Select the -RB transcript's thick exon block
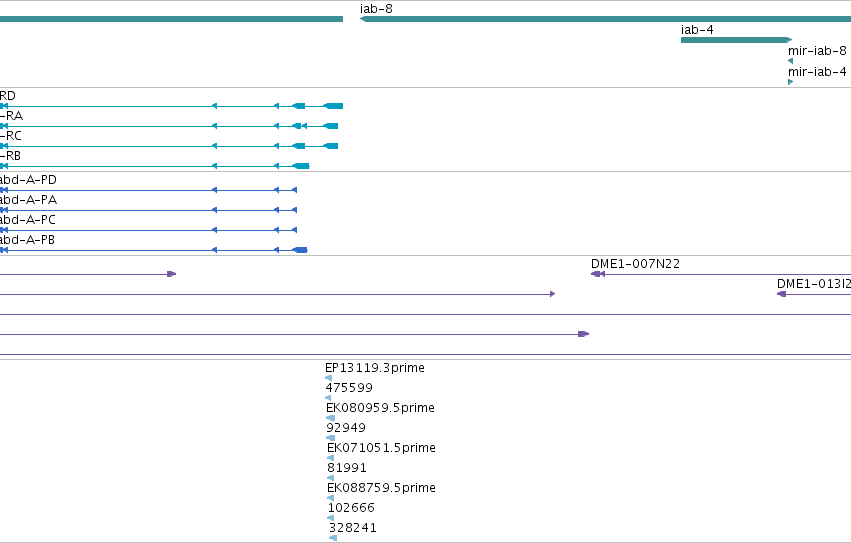Image resolution: width=851 pixels, height=543 pixels. (301, 166)
